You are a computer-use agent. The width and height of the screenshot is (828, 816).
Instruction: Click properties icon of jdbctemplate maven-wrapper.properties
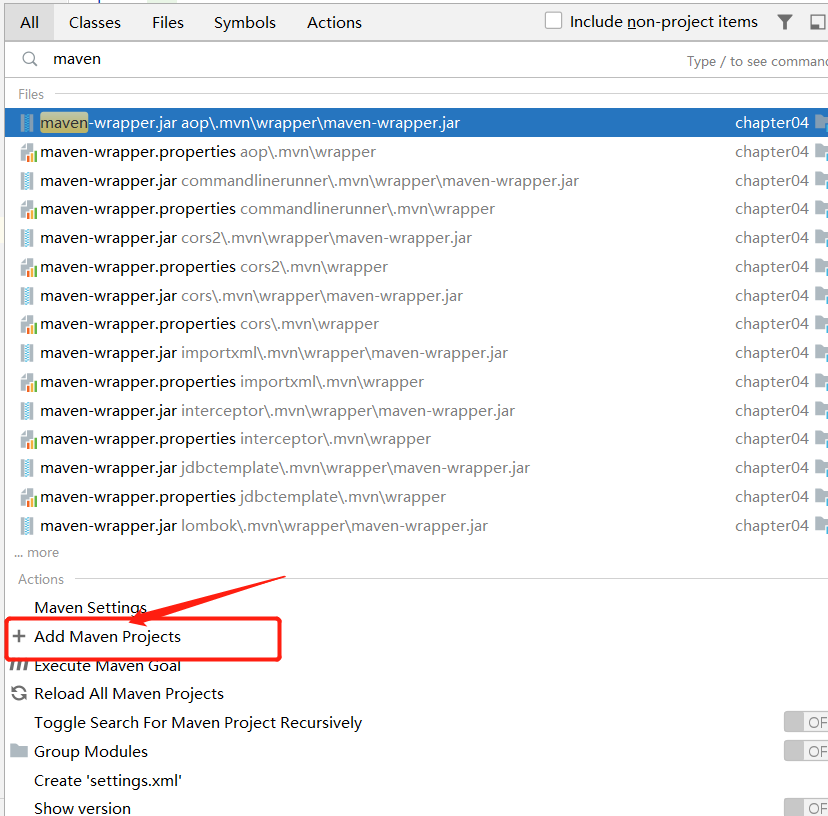coord(28,498)
